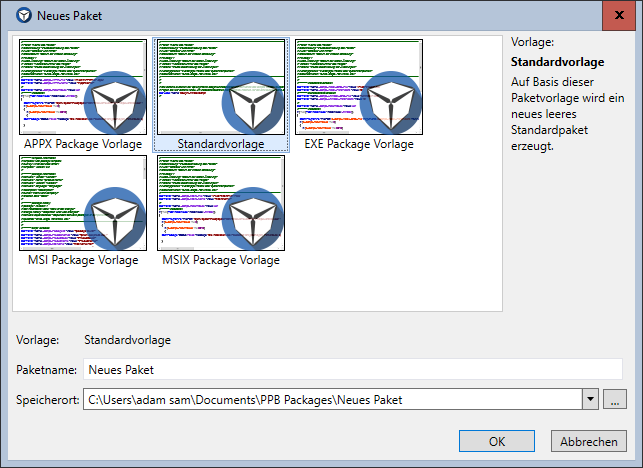The image size is (643, 468).
Task: Open the browse folder button (...)
Action: (x=614, y=401)
